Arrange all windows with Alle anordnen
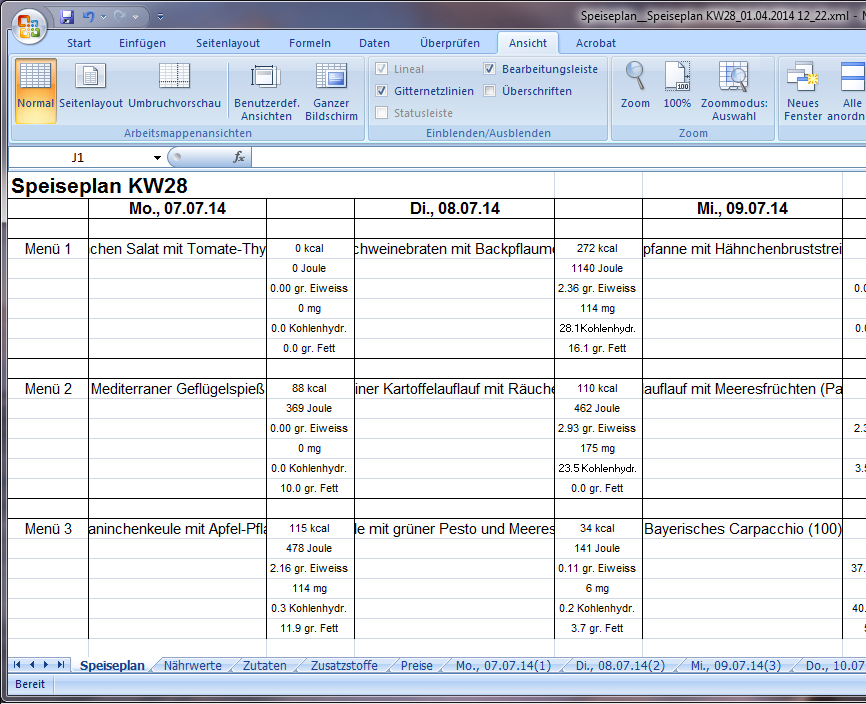866x704 pixels. 848,91
